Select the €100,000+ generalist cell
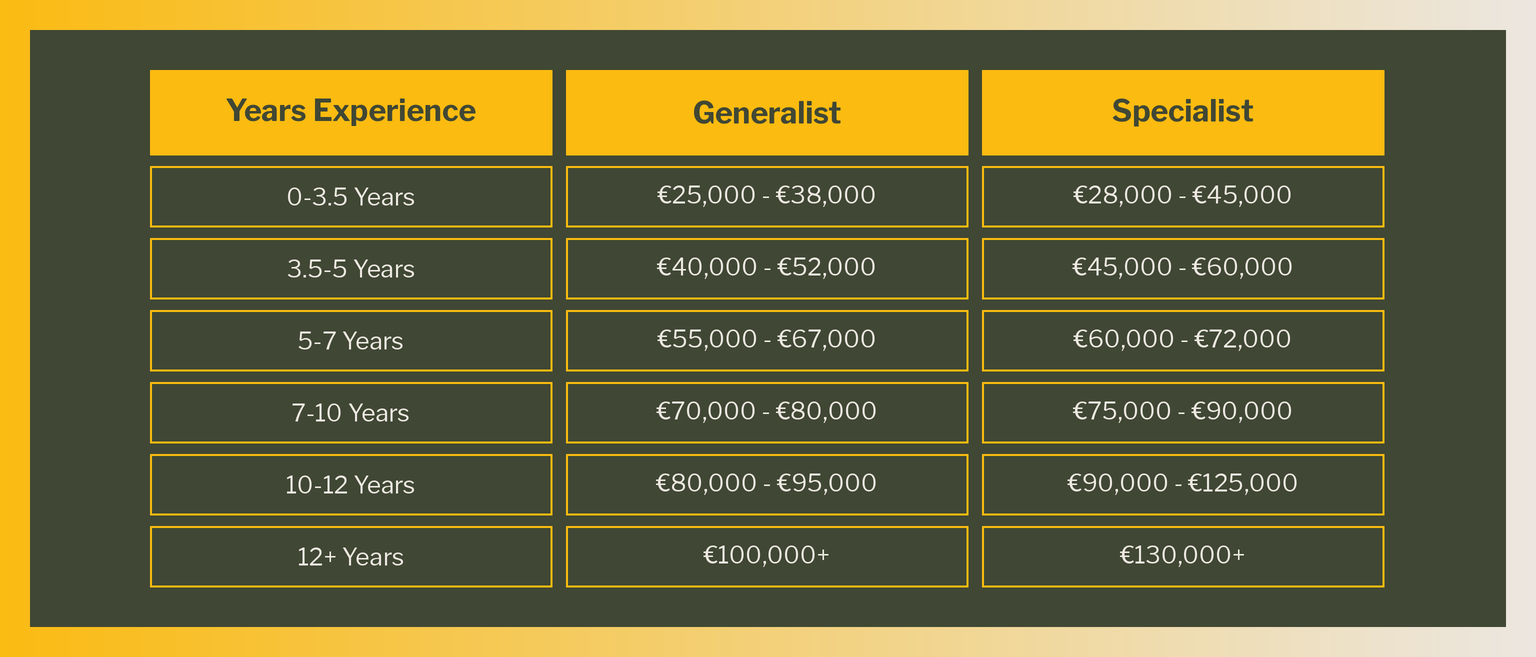 click(x=767, y=557)
